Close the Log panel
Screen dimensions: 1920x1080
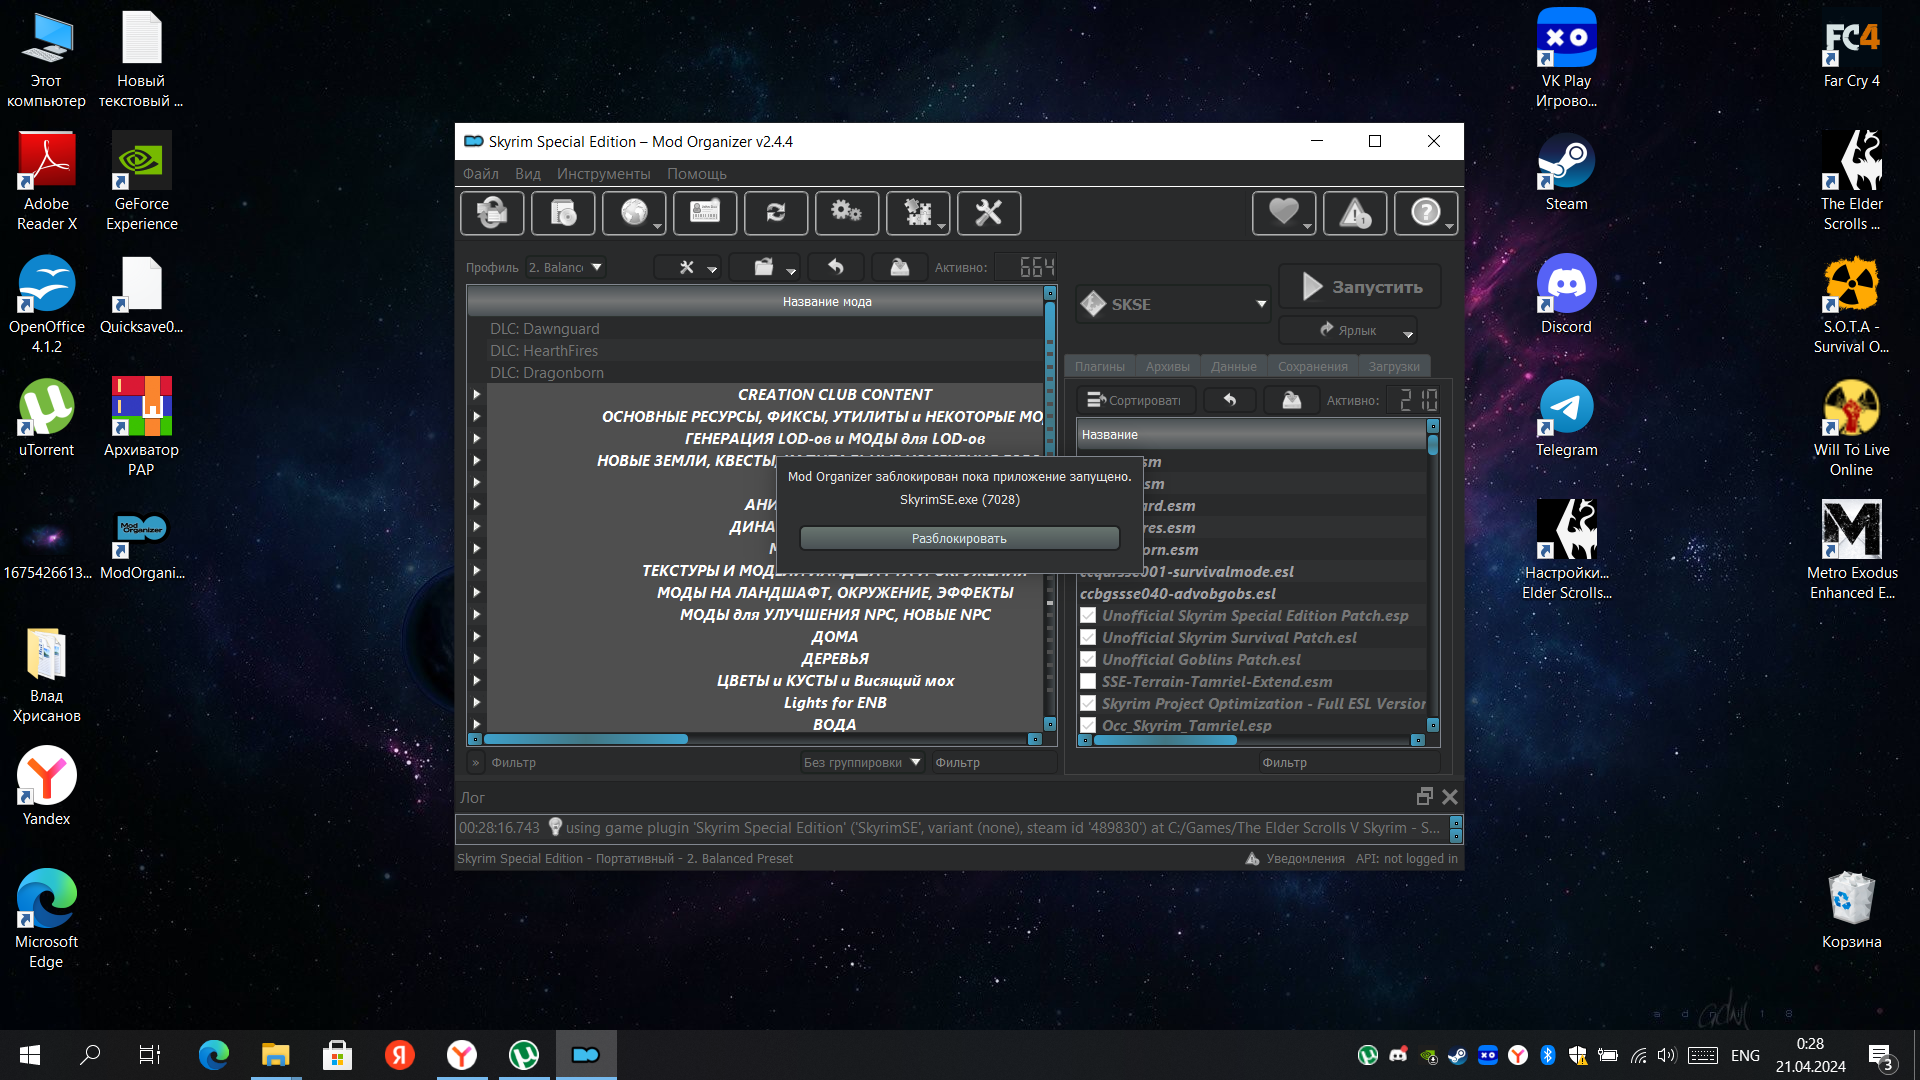tap(1450, 796)
